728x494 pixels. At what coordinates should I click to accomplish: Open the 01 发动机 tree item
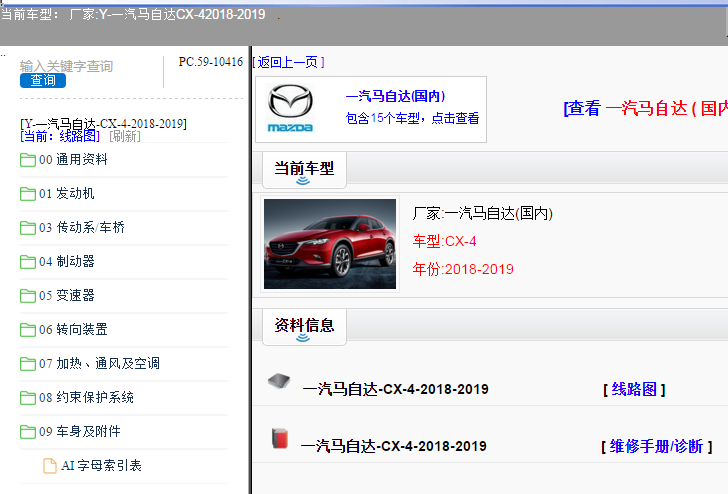click(x=67, y=194)
